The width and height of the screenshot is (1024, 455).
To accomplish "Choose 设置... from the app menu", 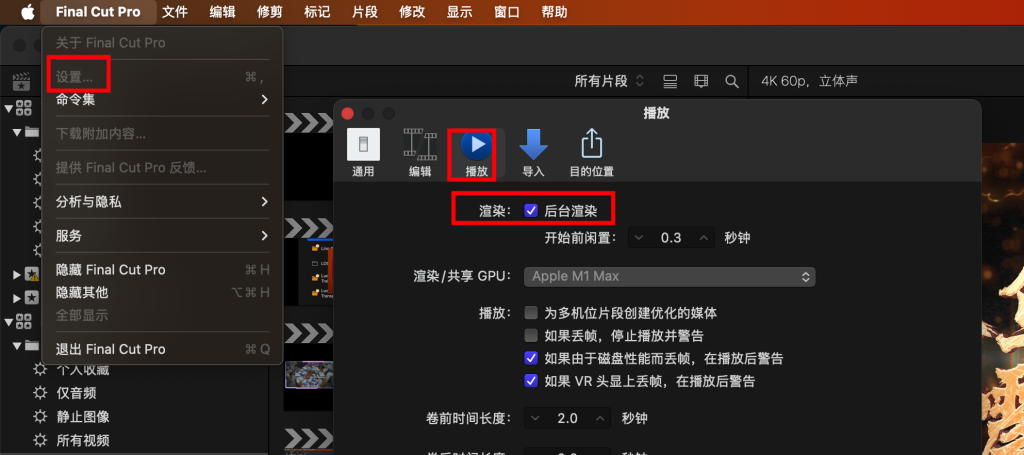I will coord(162,77).
